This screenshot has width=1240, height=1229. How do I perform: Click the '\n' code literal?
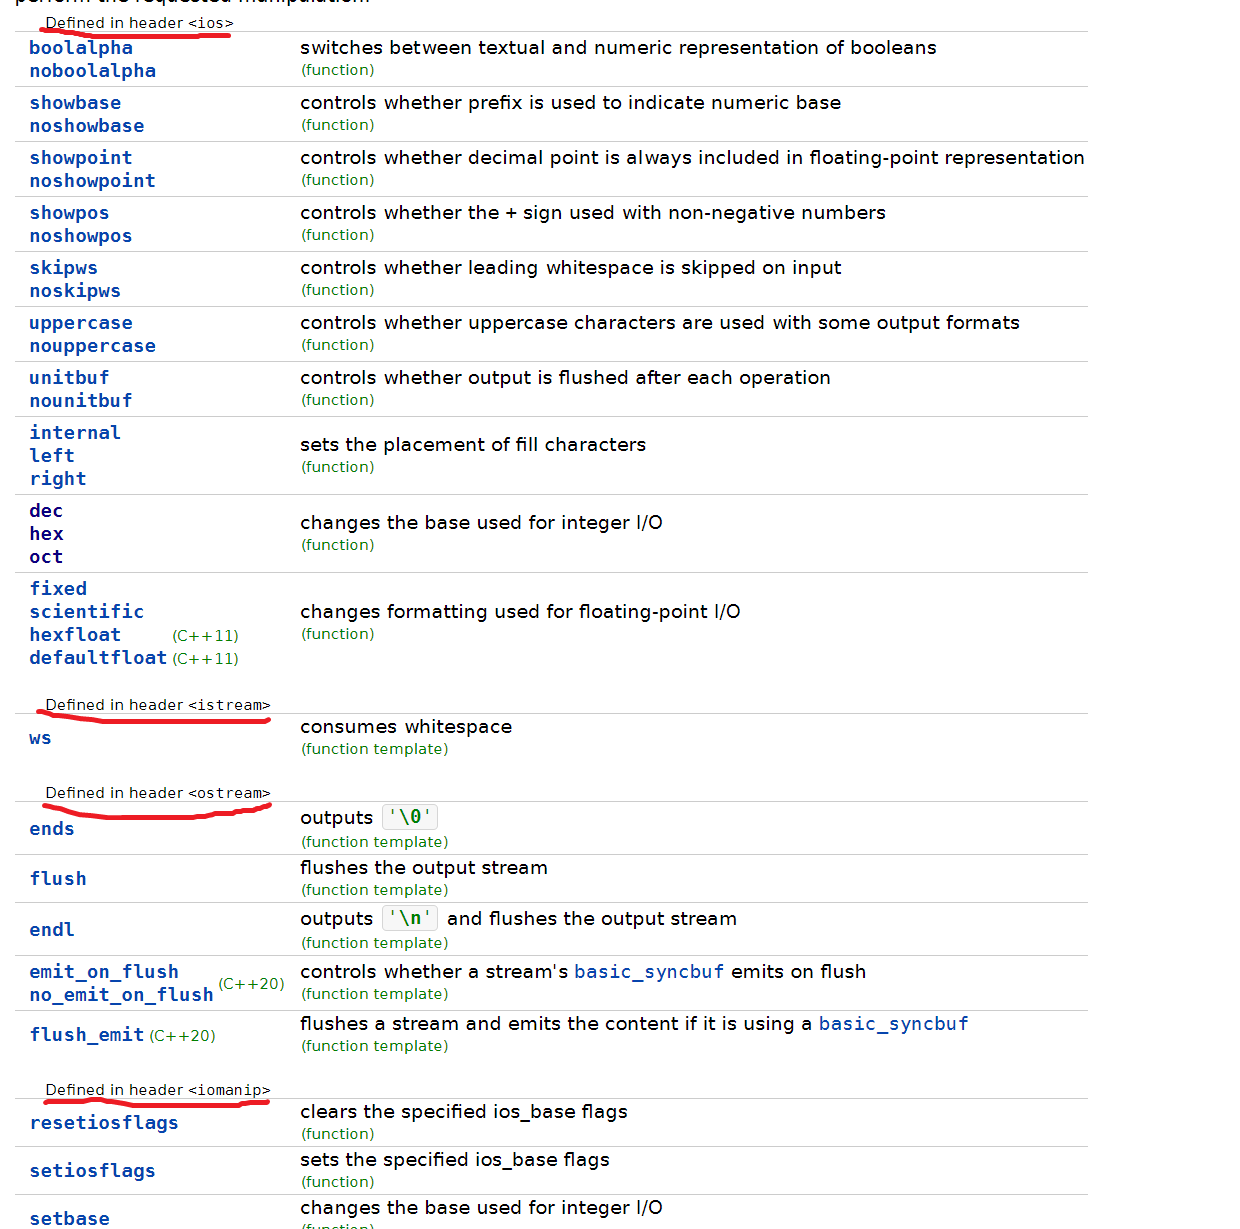pyautogui.click(x=410, y=918)
